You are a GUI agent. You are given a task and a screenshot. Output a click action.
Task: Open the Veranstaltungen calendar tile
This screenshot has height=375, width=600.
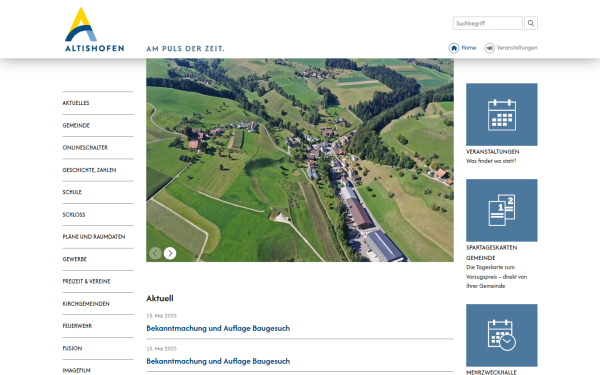[502, 114]
